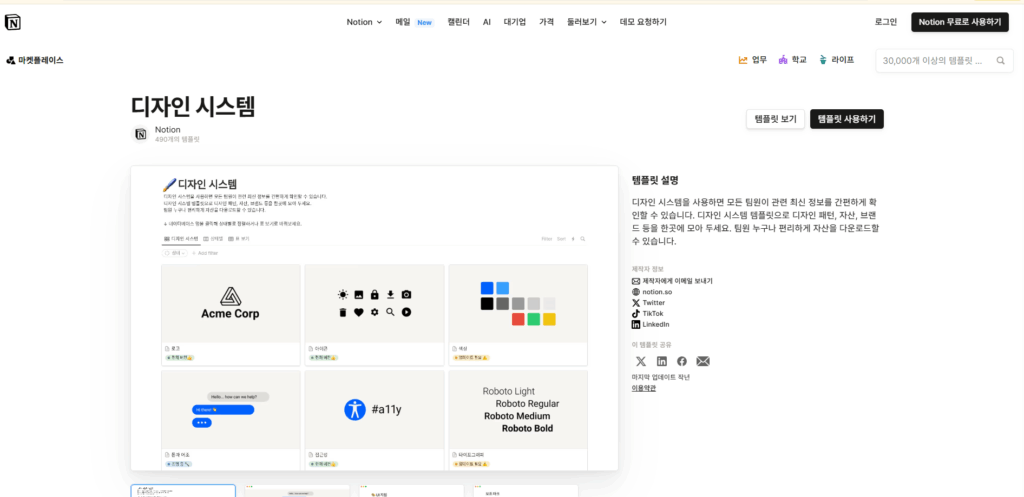
Task: Open the 대기업 menu item
Action: [515, 22]
